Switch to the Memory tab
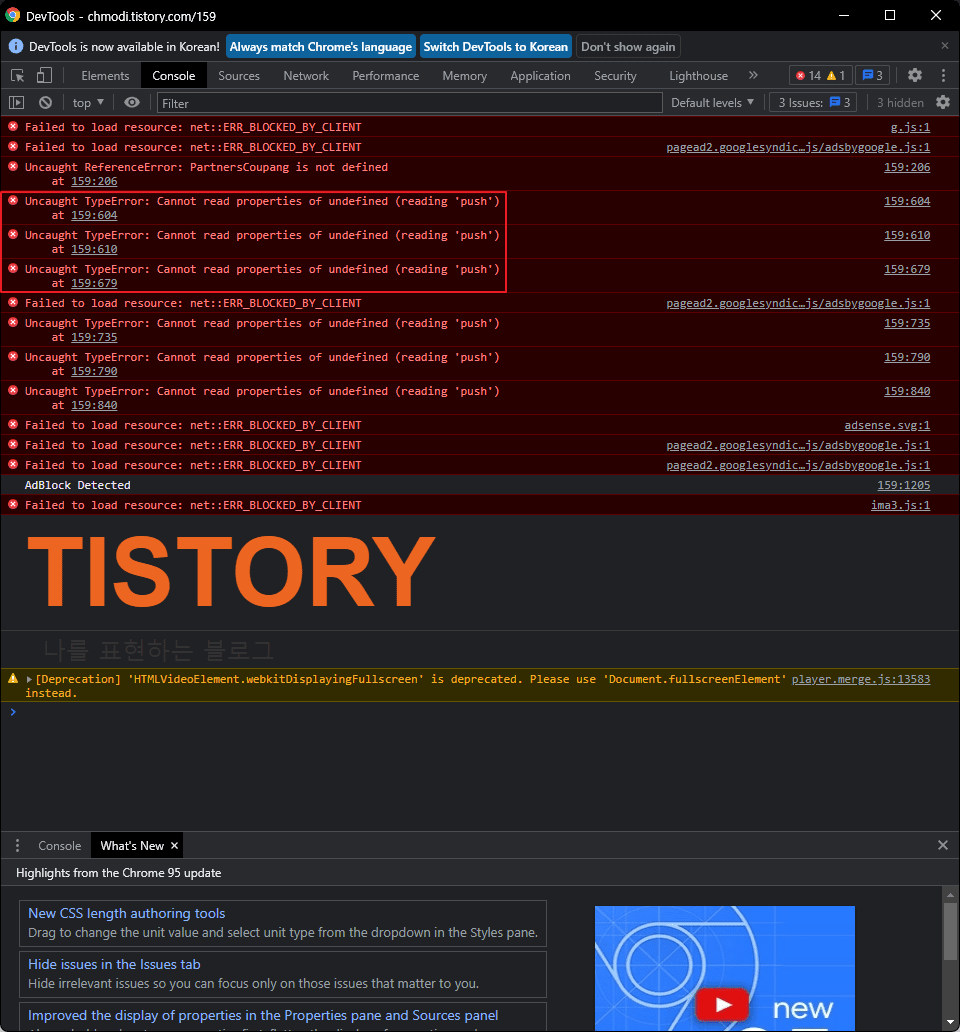This screenshot has width=960, height=1032. point(465,76)
